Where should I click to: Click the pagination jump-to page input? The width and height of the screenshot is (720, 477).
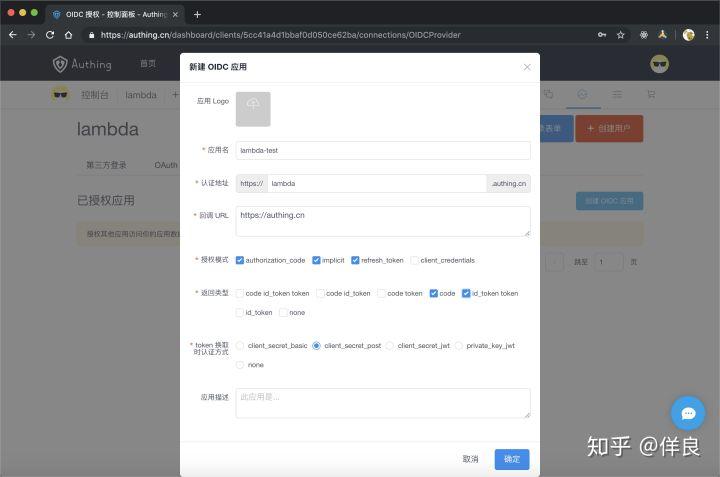coord(608,262)
